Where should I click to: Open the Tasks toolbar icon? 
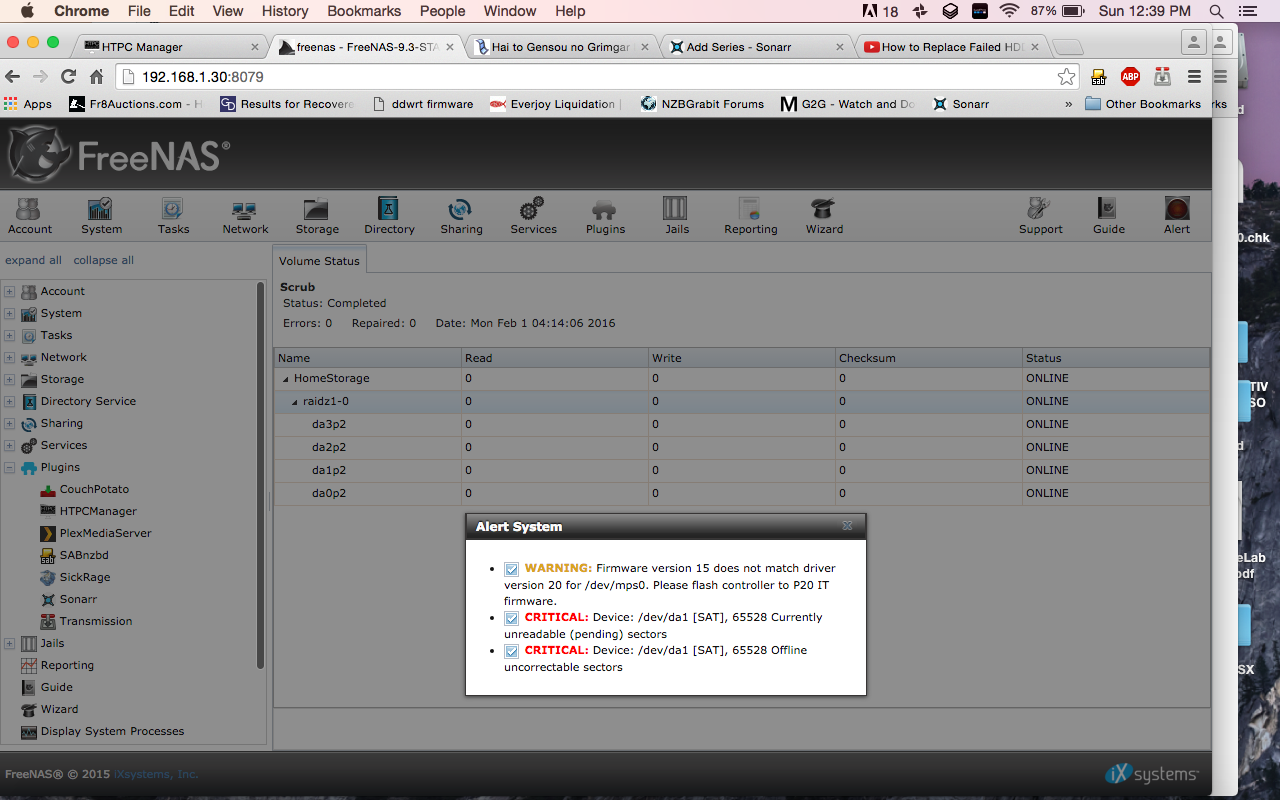[x=173, y=215]
